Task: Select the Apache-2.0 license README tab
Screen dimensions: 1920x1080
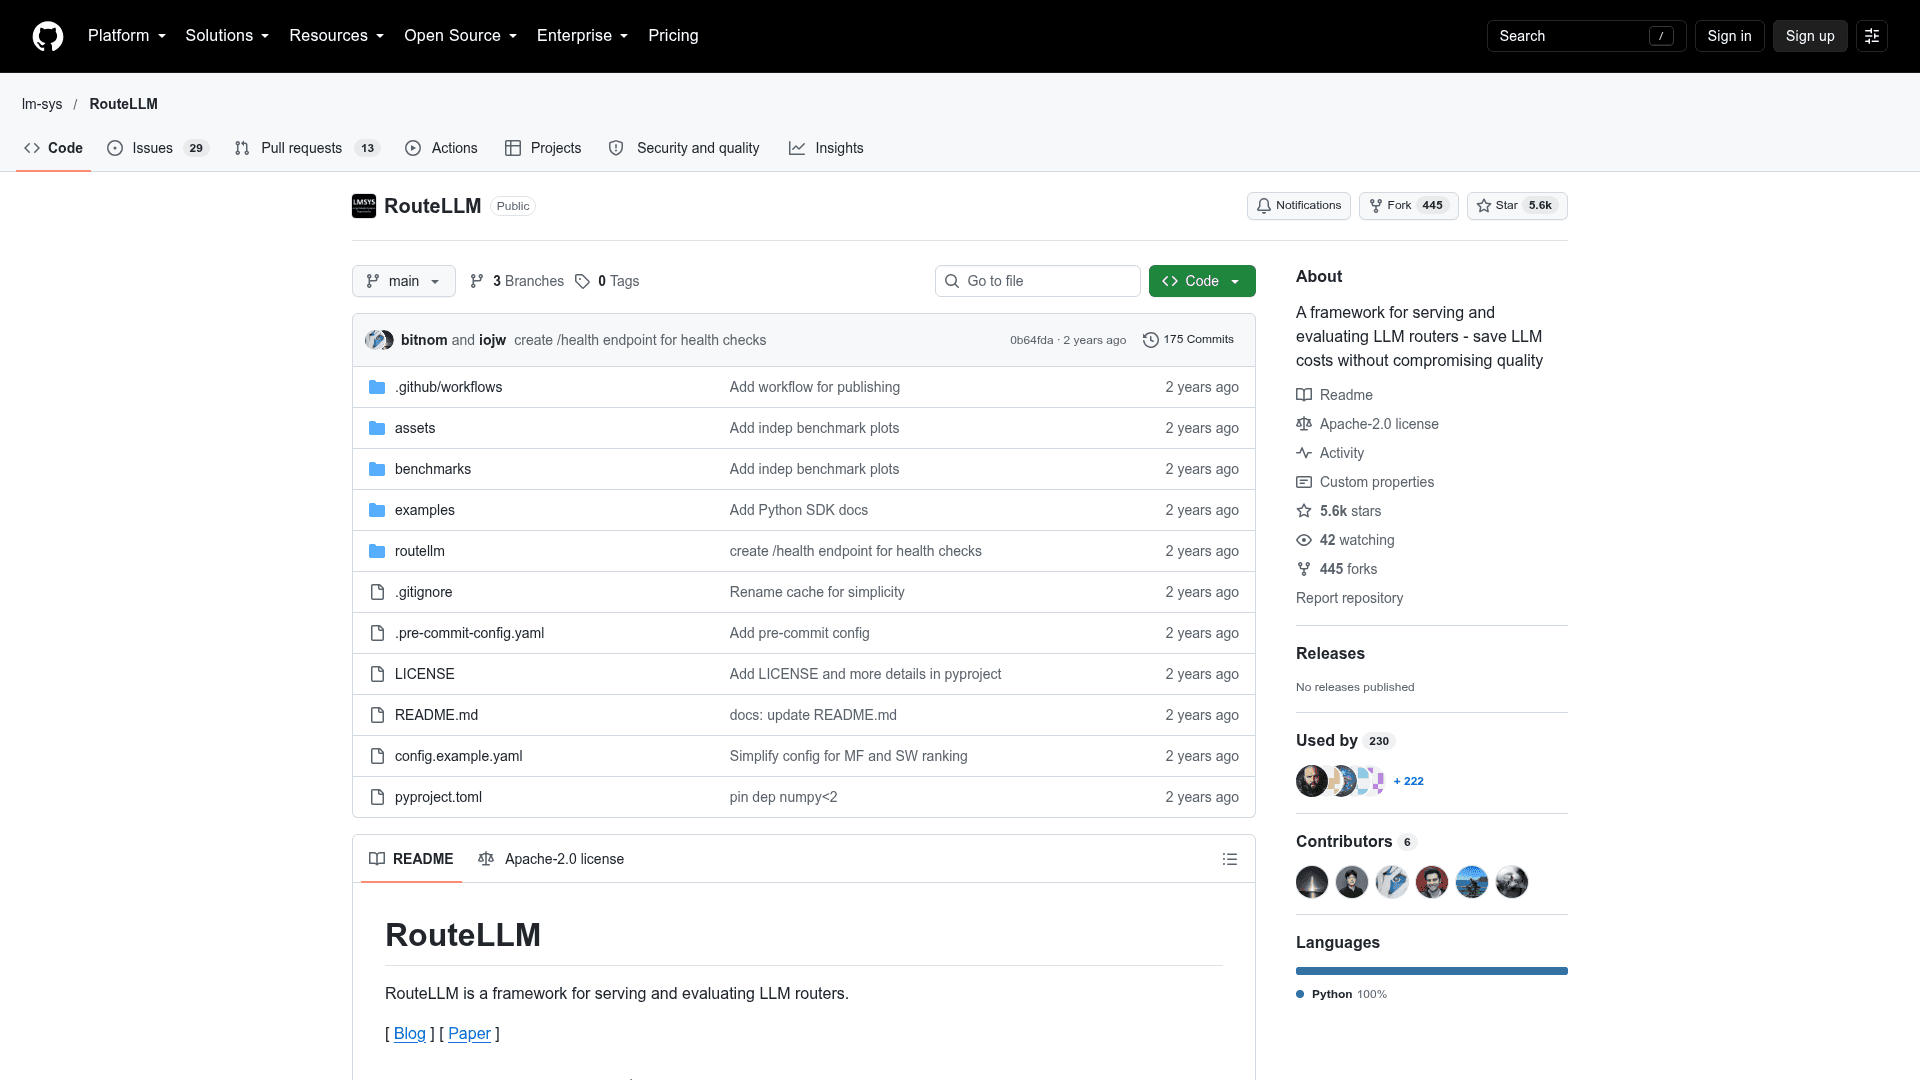Action: [551, 859]
